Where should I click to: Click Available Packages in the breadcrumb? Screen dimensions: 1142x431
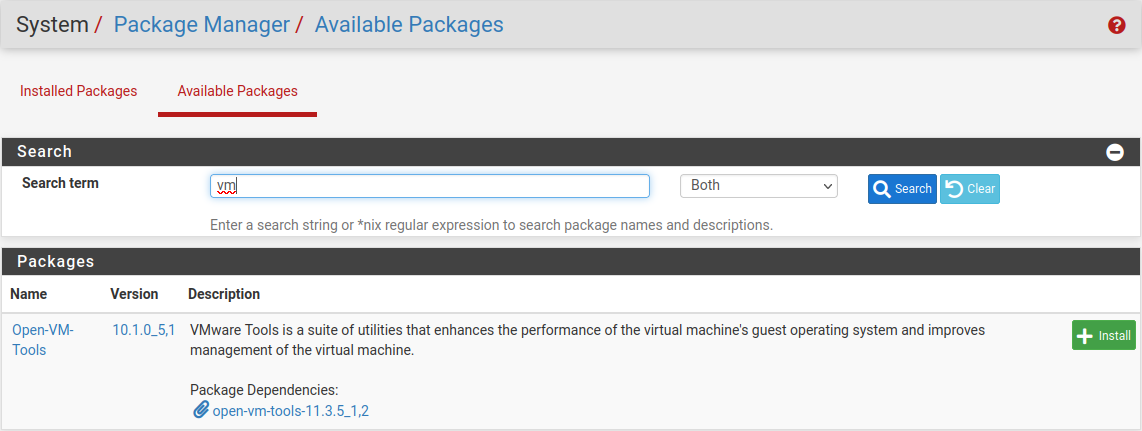point(409,24)
